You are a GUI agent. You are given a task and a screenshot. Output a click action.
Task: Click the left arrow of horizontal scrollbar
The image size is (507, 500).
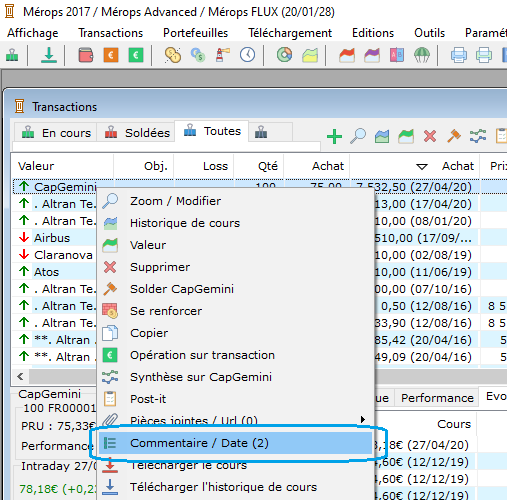click(20, 377)
